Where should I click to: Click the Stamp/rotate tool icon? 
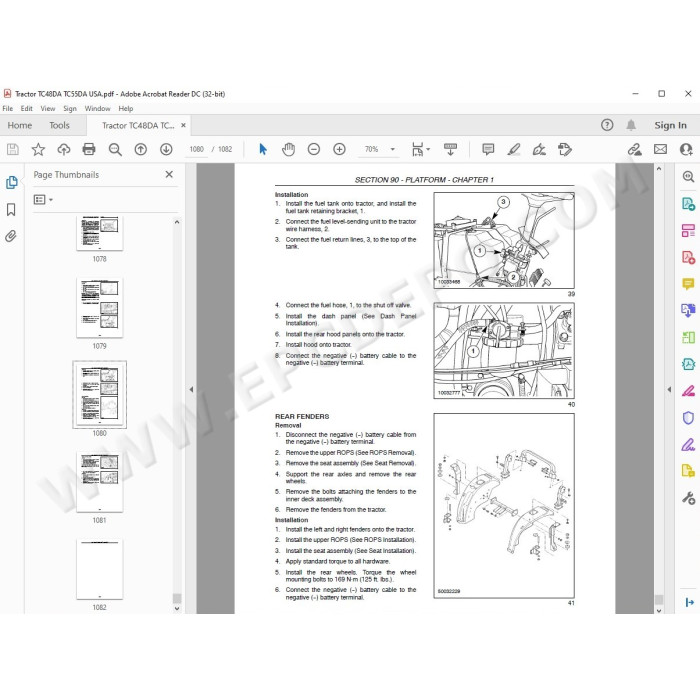[565, 149]
